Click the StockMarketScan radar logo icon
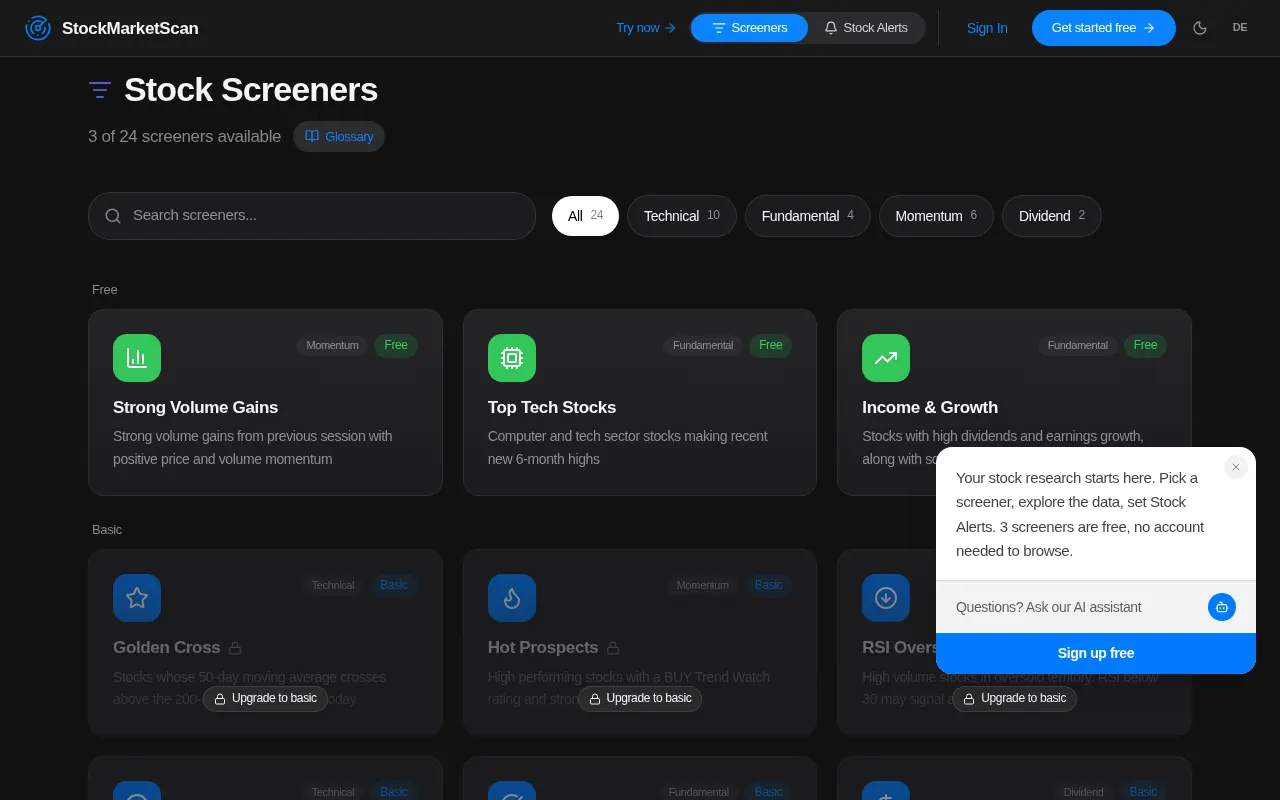 [37, 28]
